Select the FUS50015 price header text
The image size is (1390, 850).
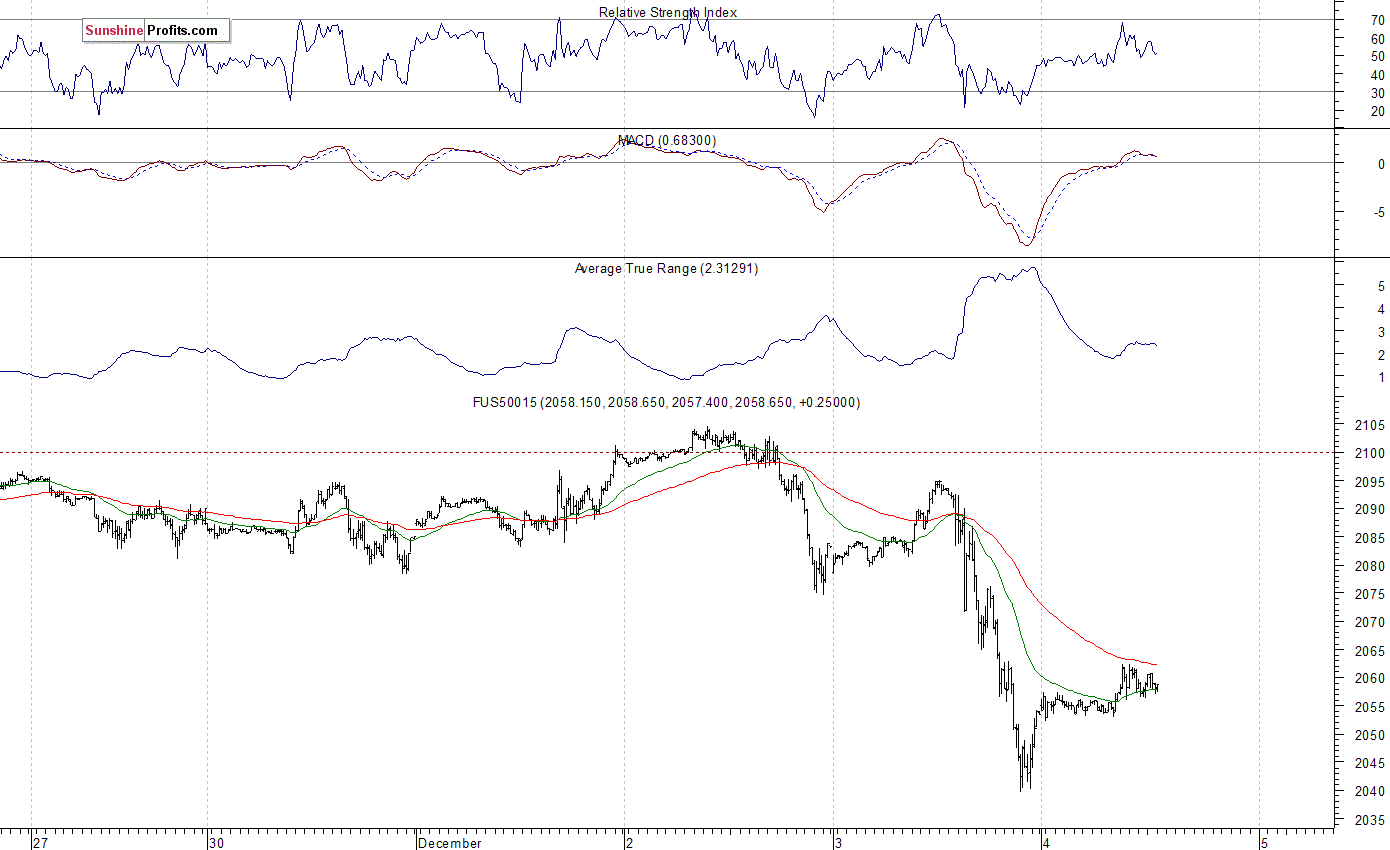pyautogui.click(x=666, y=402)
